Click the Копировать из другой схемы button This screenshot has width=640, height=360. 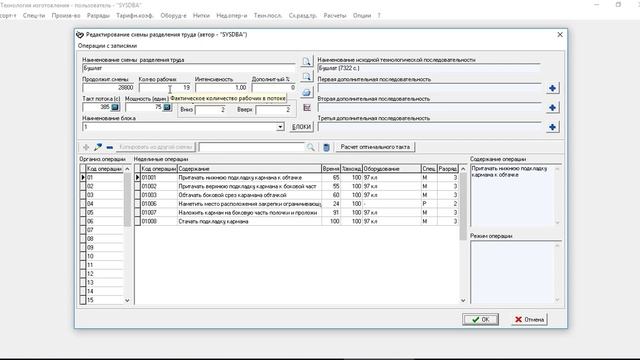pos(156,147)
